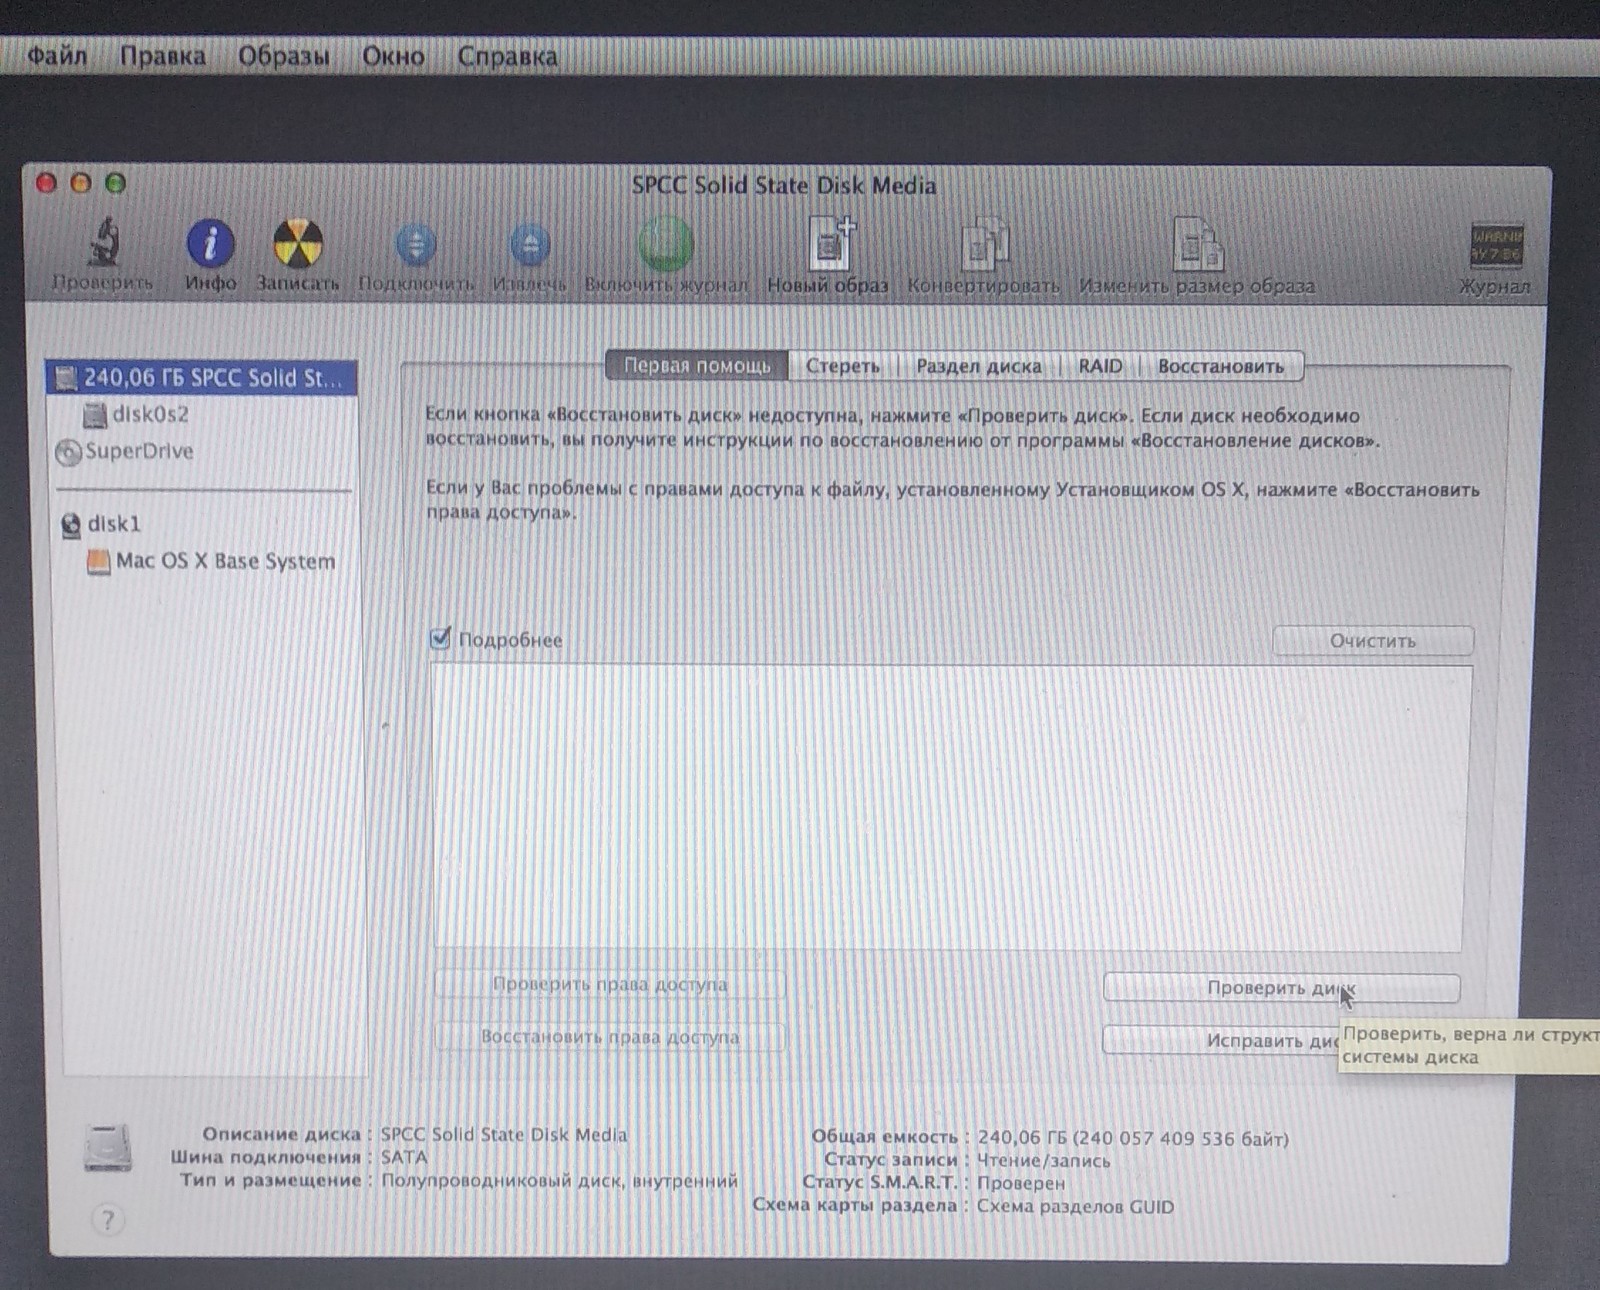
Task: Click the Конвертировать toolbar icon
Action: [984, 243]
